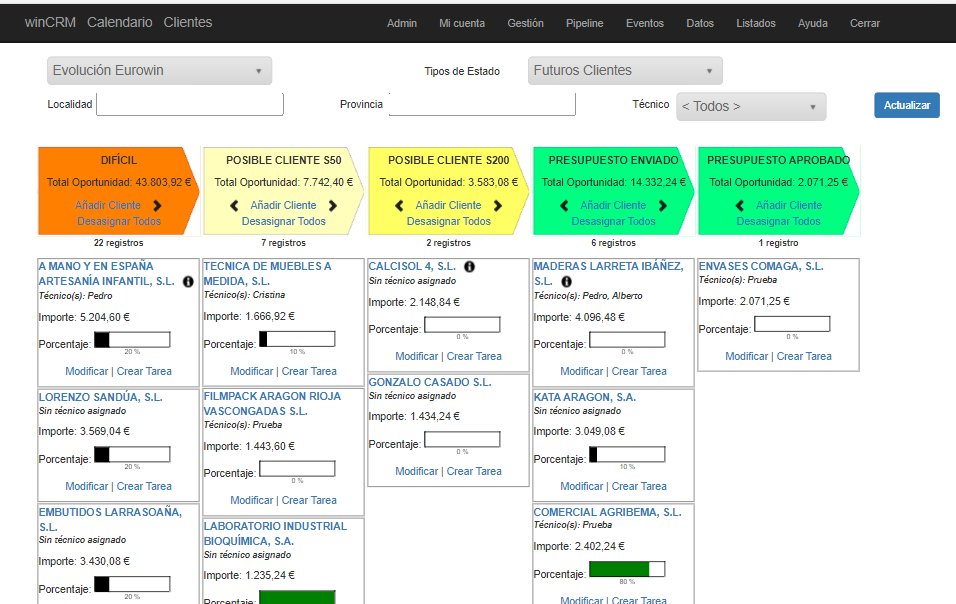
Task: Click right chevron in POSIBLE CLIENTE S50 column
Action: coord(333,205)
